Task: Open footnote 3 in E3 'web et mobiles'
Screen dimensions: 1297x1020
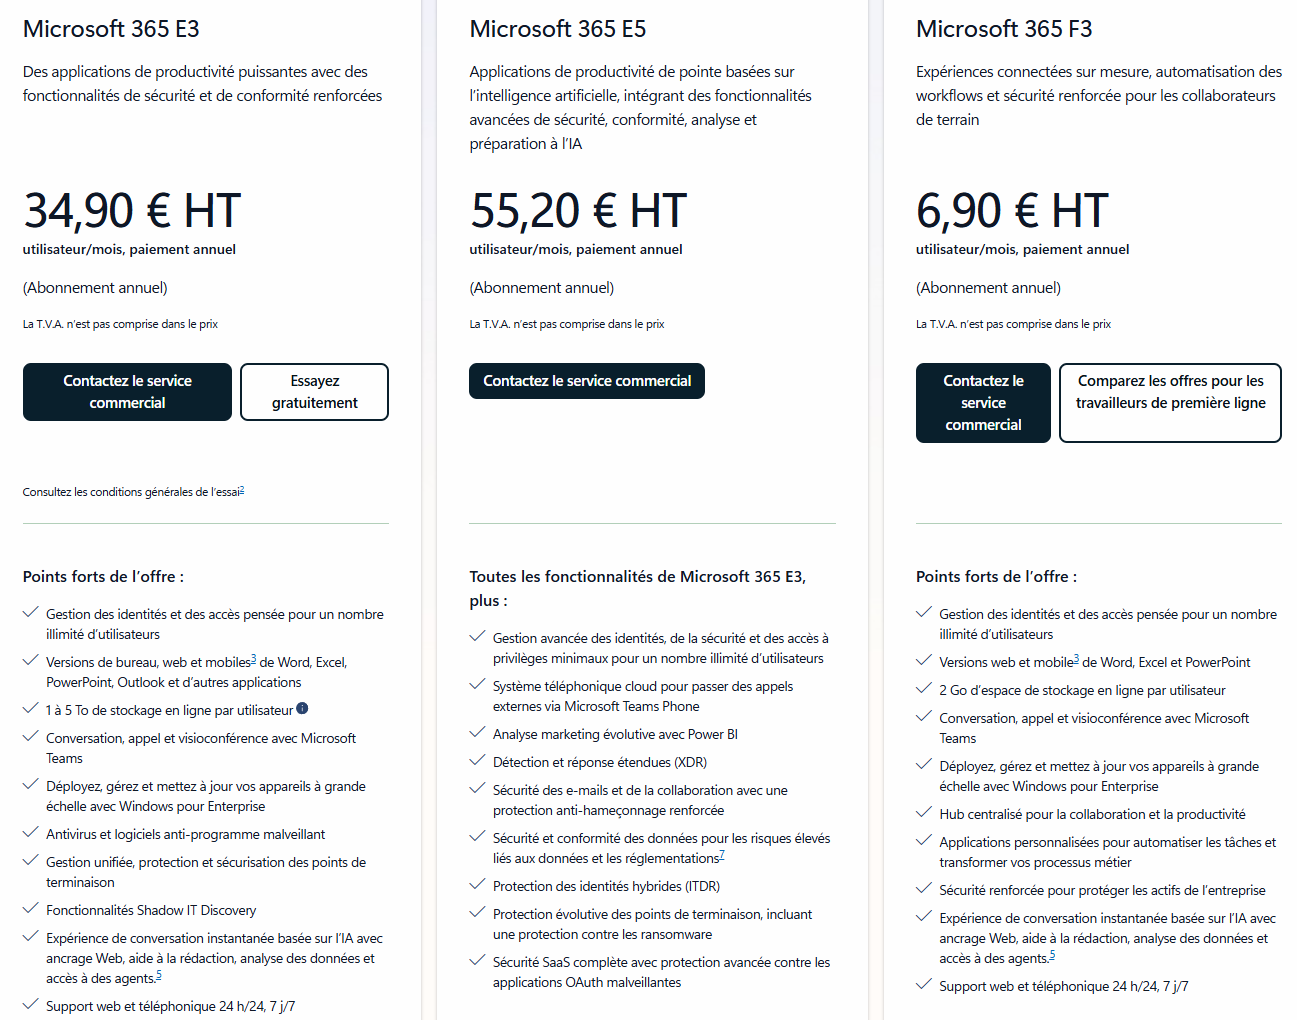Action: tap(253, 659)
